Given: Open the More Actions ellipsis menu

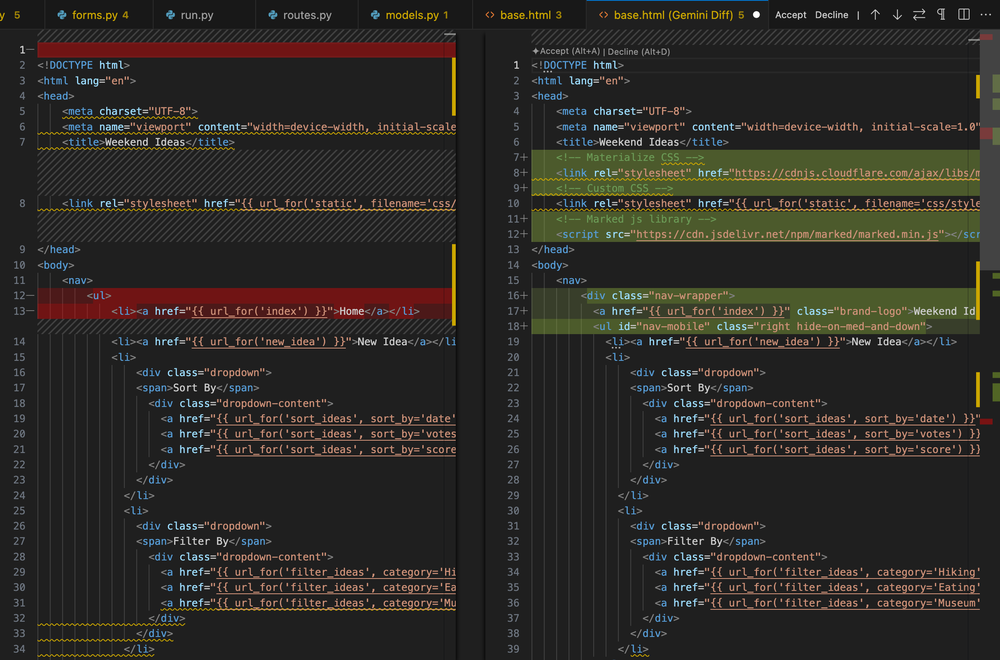Looking at the screenshot, I should point(986,15).
